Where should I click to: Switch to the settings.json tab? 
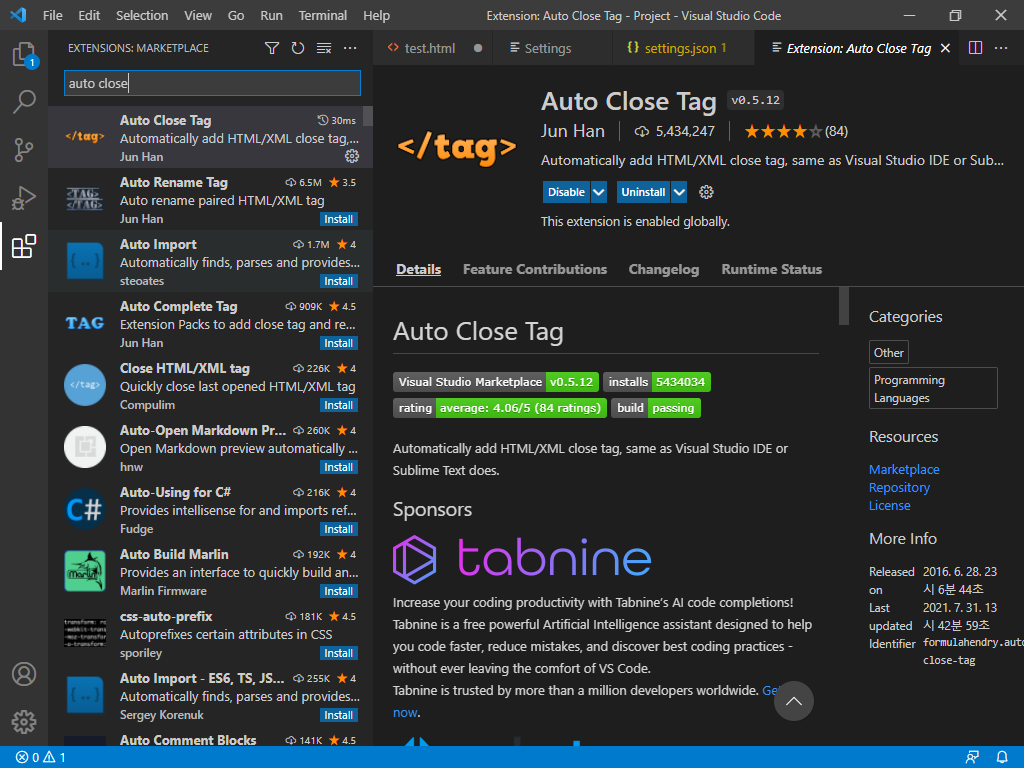click(x=683, y=48)
